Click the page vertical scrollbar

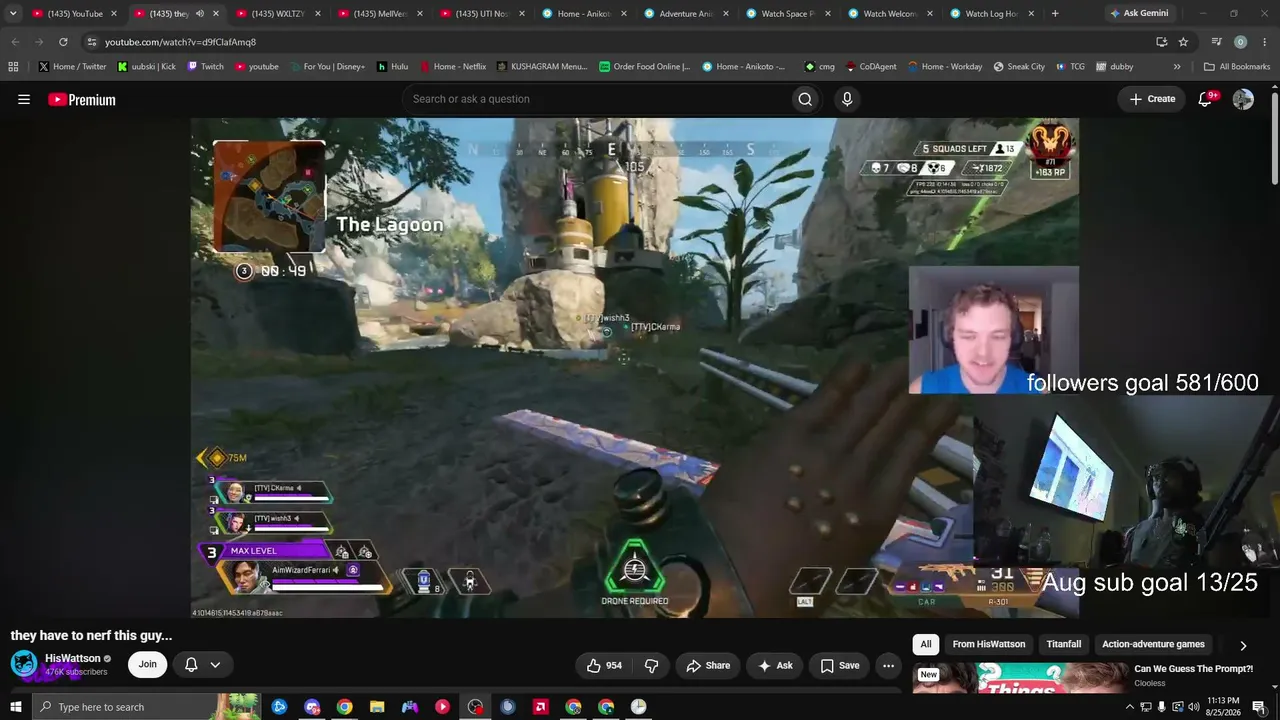coord(1274,137)
